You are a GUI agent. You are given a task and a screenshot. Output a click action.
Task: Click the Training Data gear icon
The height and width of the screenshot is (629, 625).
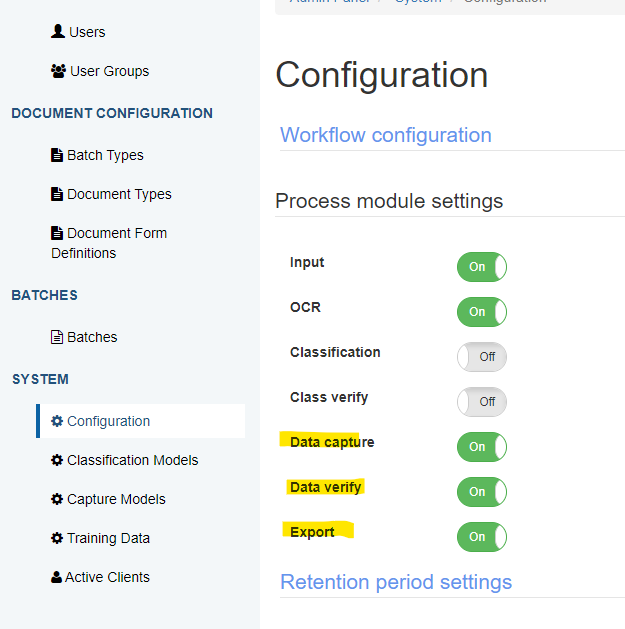click(x=57, y=538)
